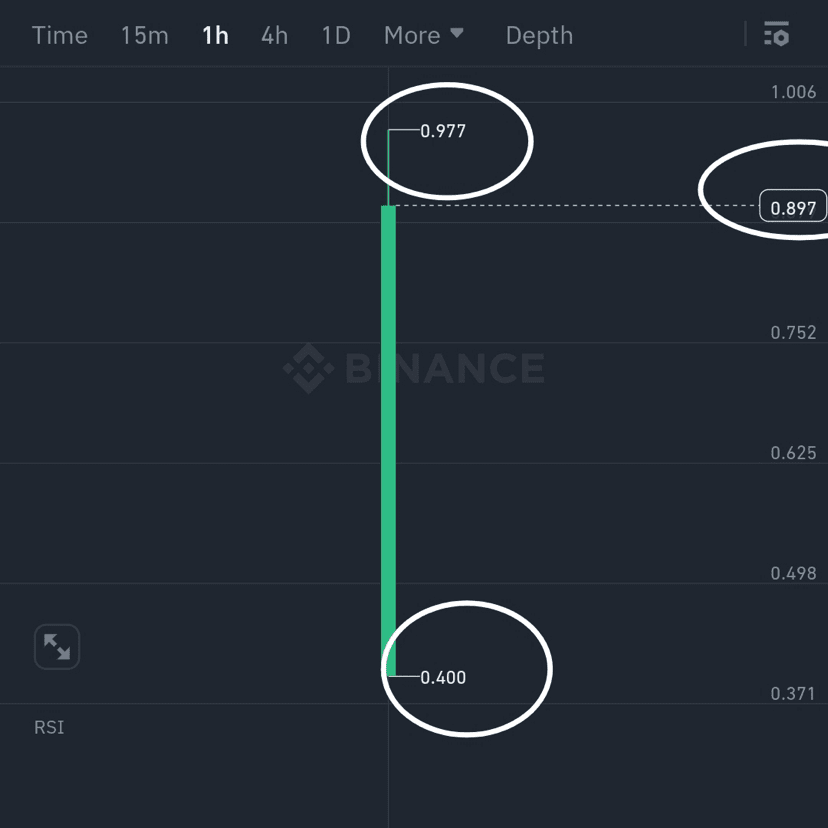Click the RSI indicator label

48,727
